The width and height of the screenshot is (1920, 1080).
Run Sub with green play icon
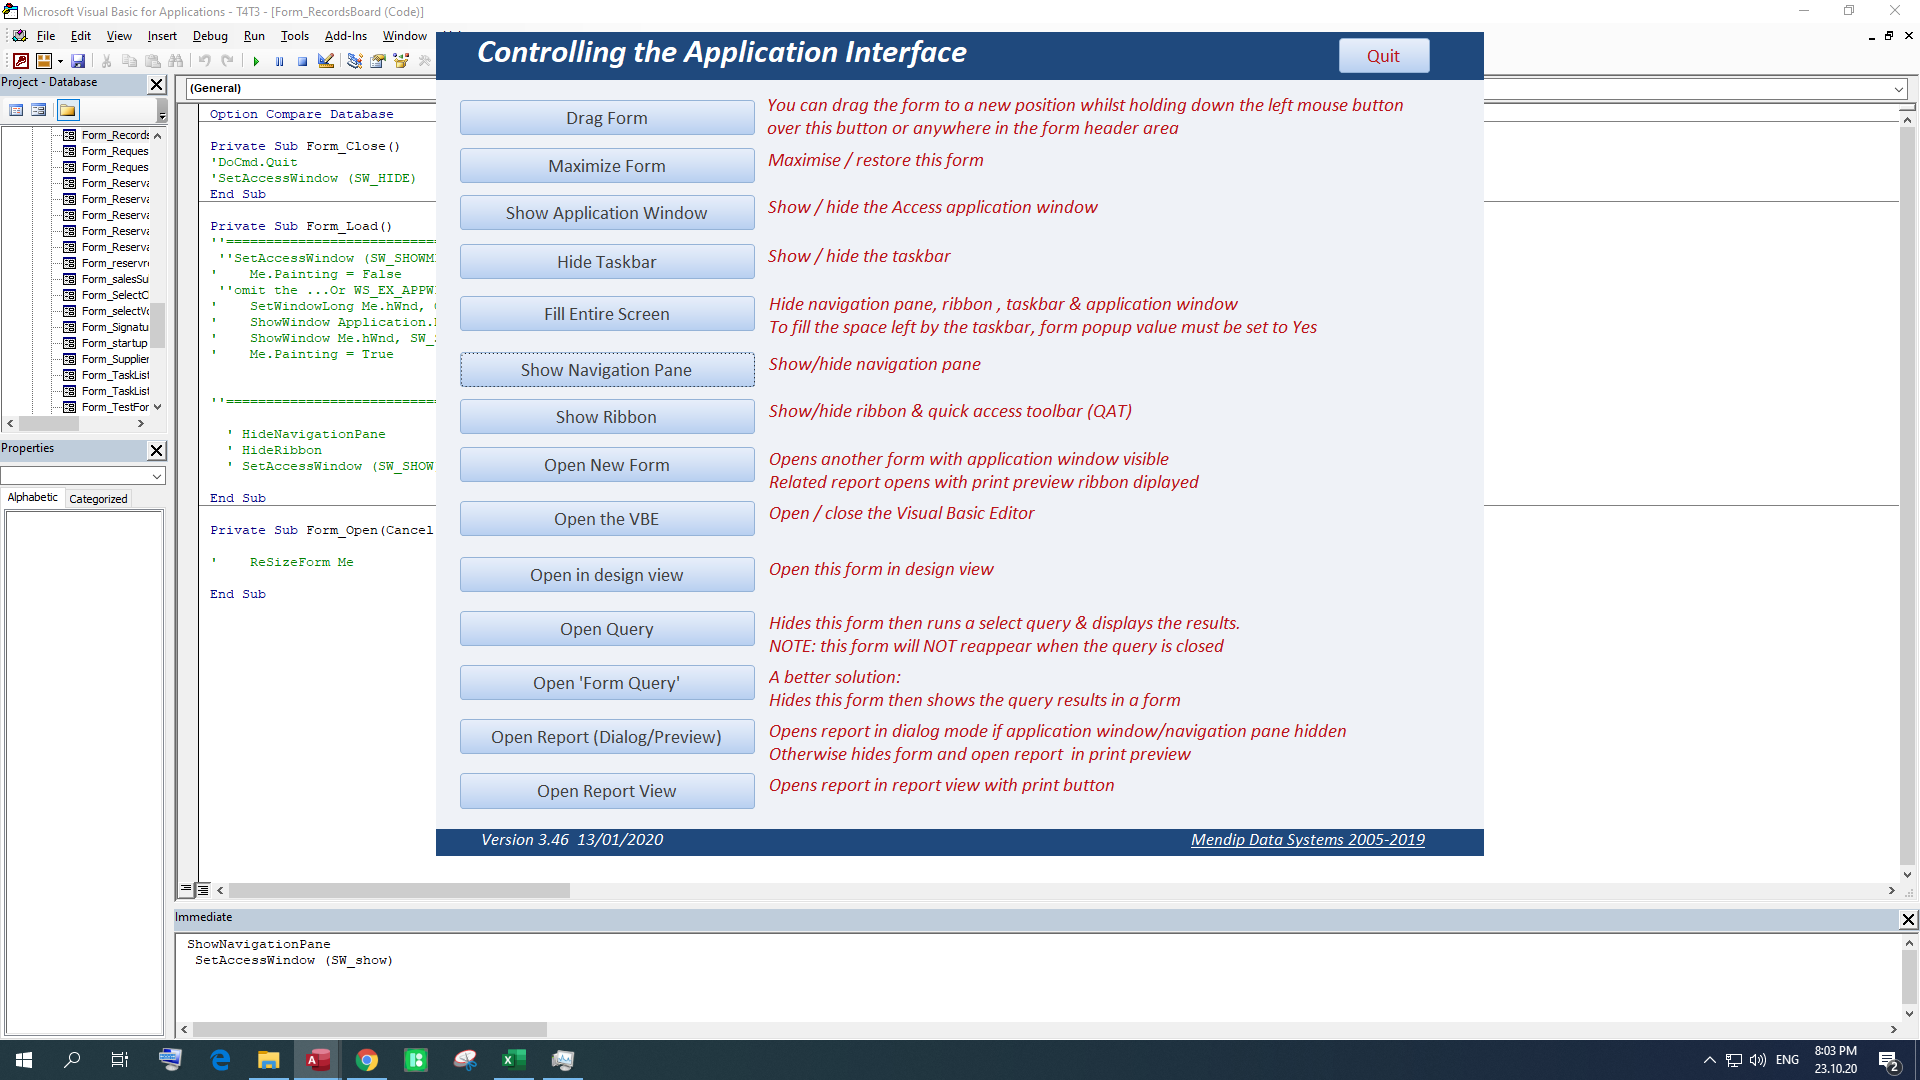coord(256,61)
